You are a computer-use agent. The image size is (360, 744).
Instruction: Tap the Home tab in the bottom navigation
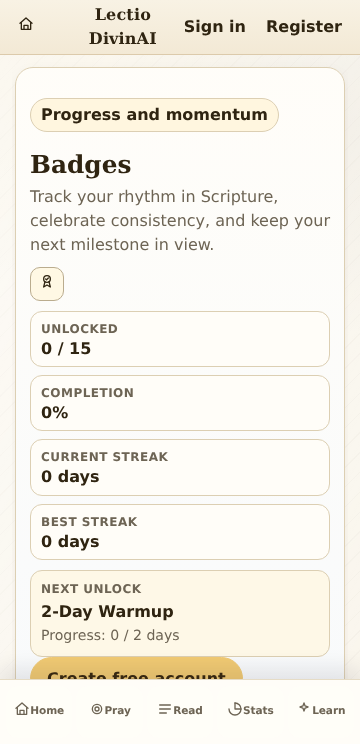pos(39,710)
